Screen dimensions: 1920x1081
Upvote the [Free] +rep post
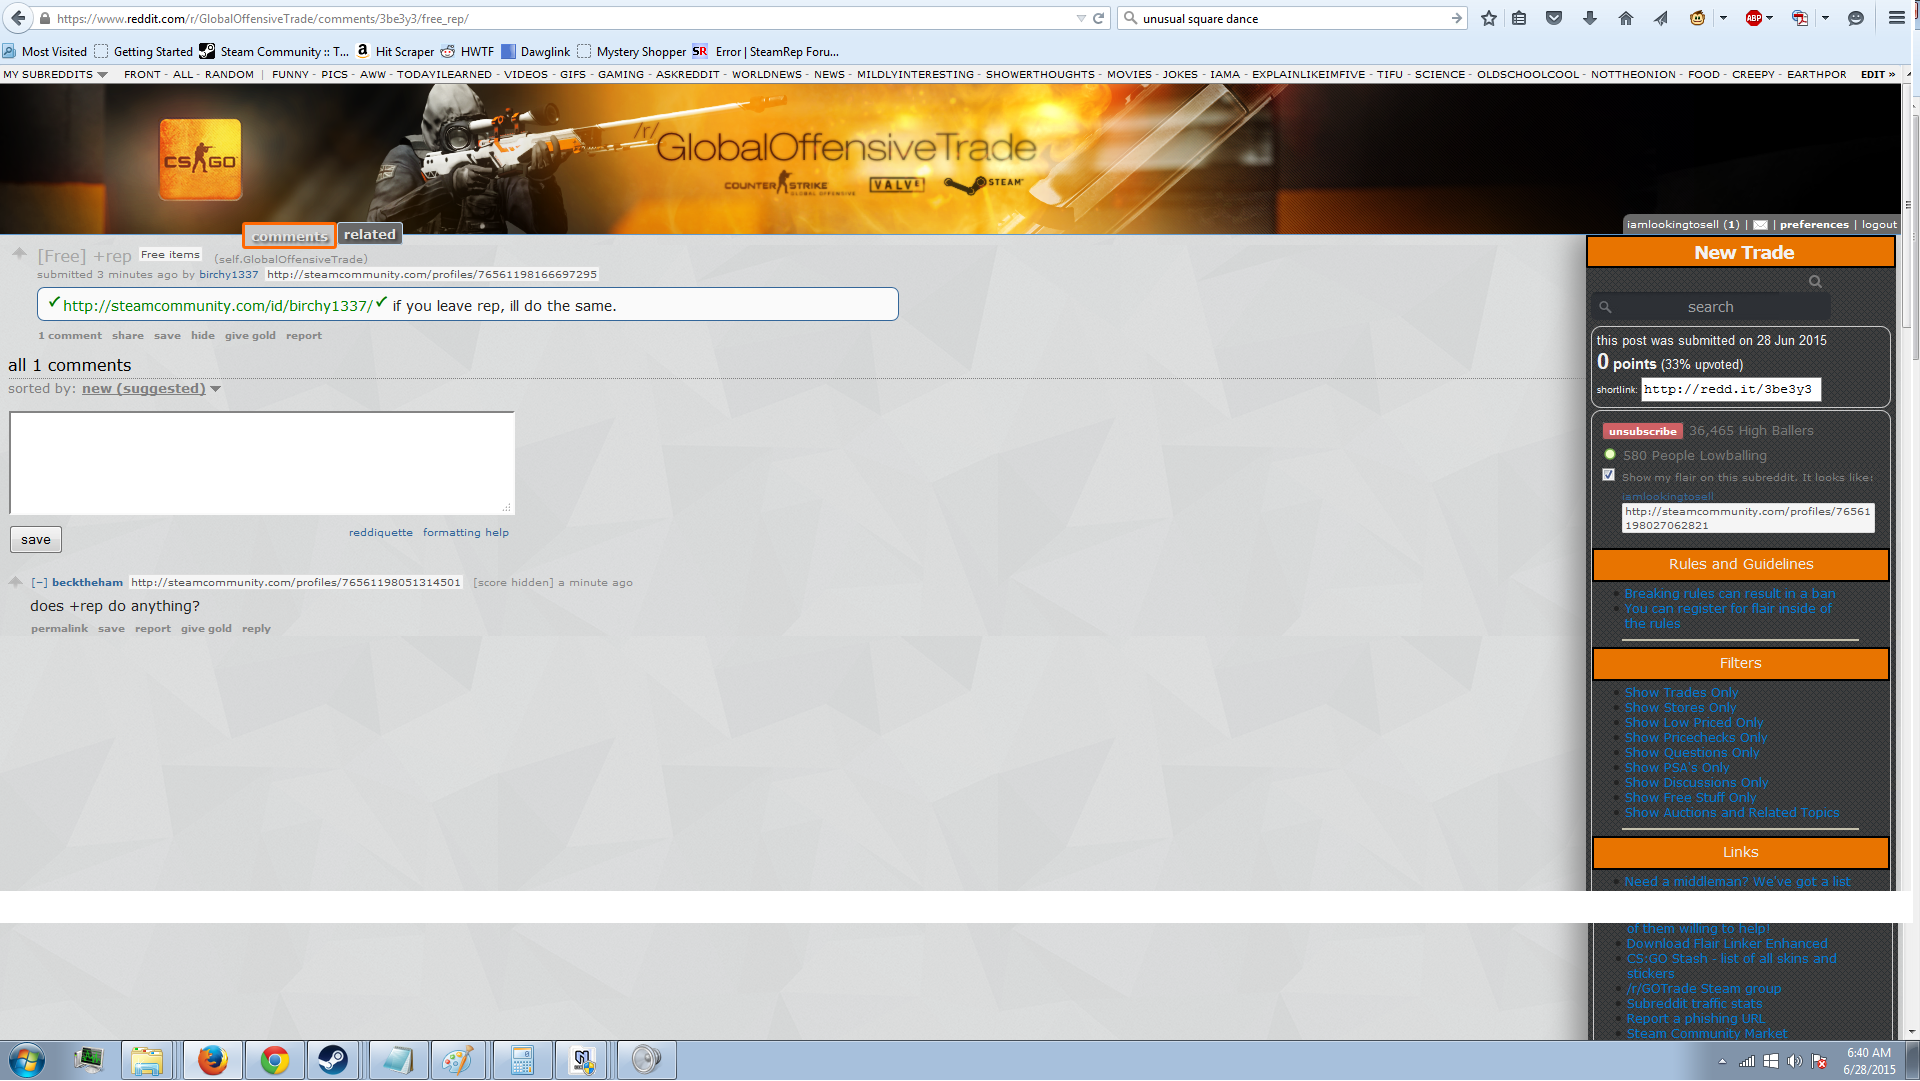click(19, 253)
